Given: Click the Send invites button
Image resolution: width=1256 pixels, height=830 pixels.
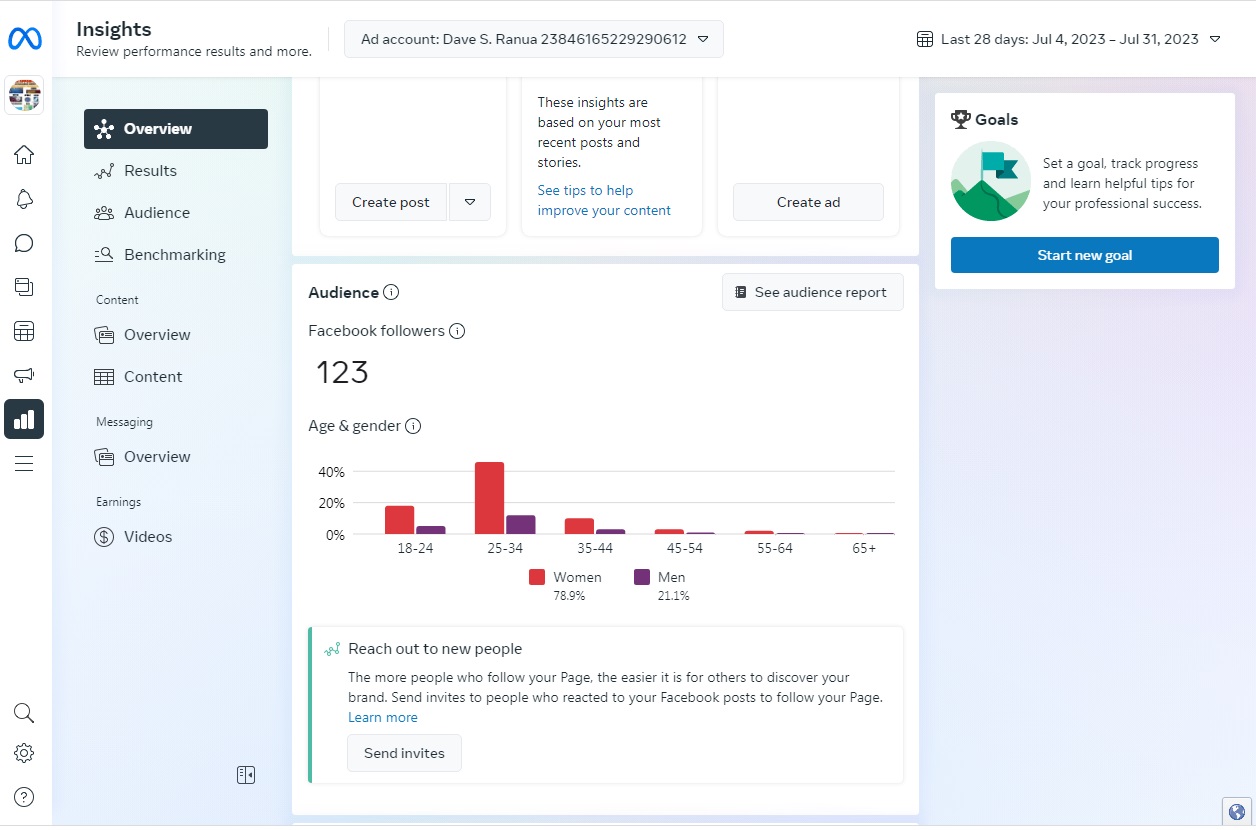Looking at the screenshot, I should tap(404, 753).
